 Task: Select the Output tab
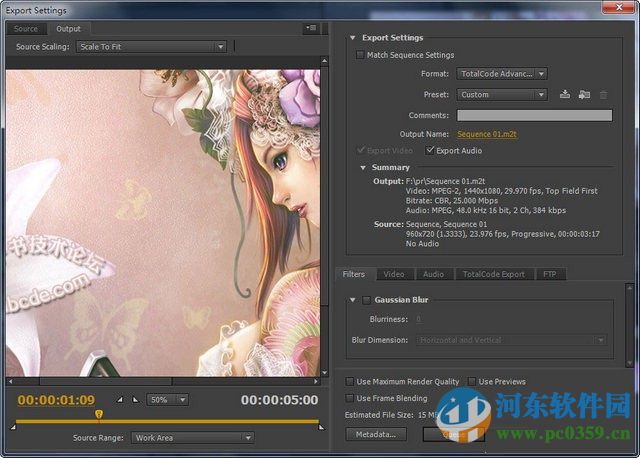click(x=68, y=29)
